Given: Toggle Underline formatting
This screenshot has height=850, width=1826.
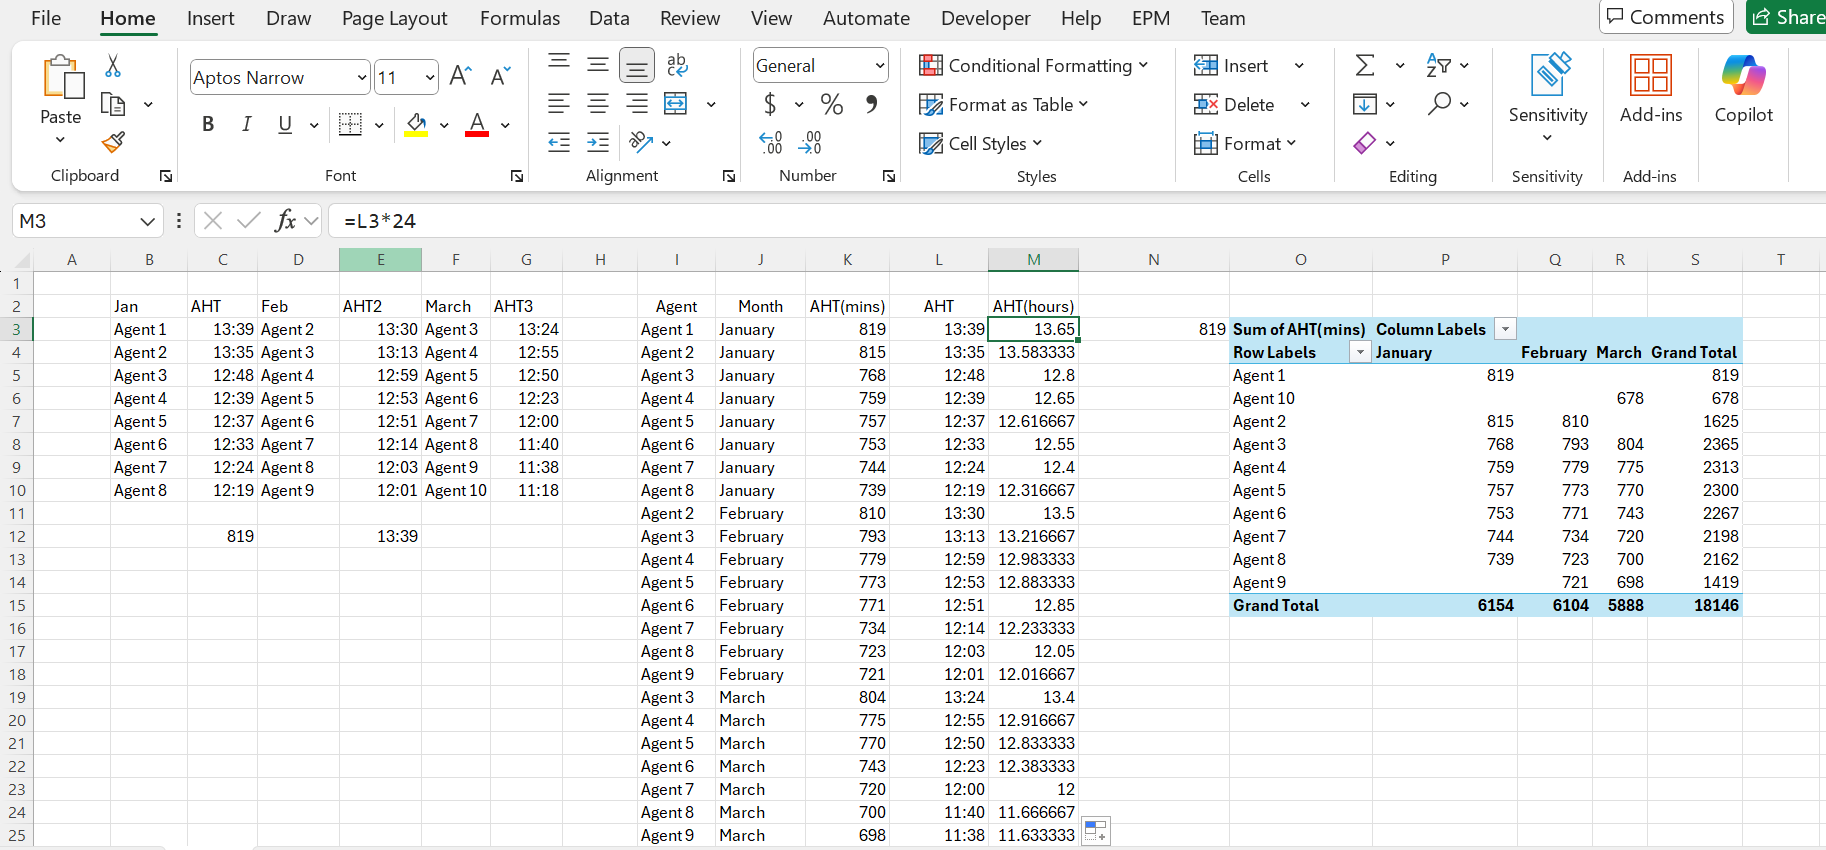Looking at the screenshot, I should pyautogui.click(x=285, y=124).
